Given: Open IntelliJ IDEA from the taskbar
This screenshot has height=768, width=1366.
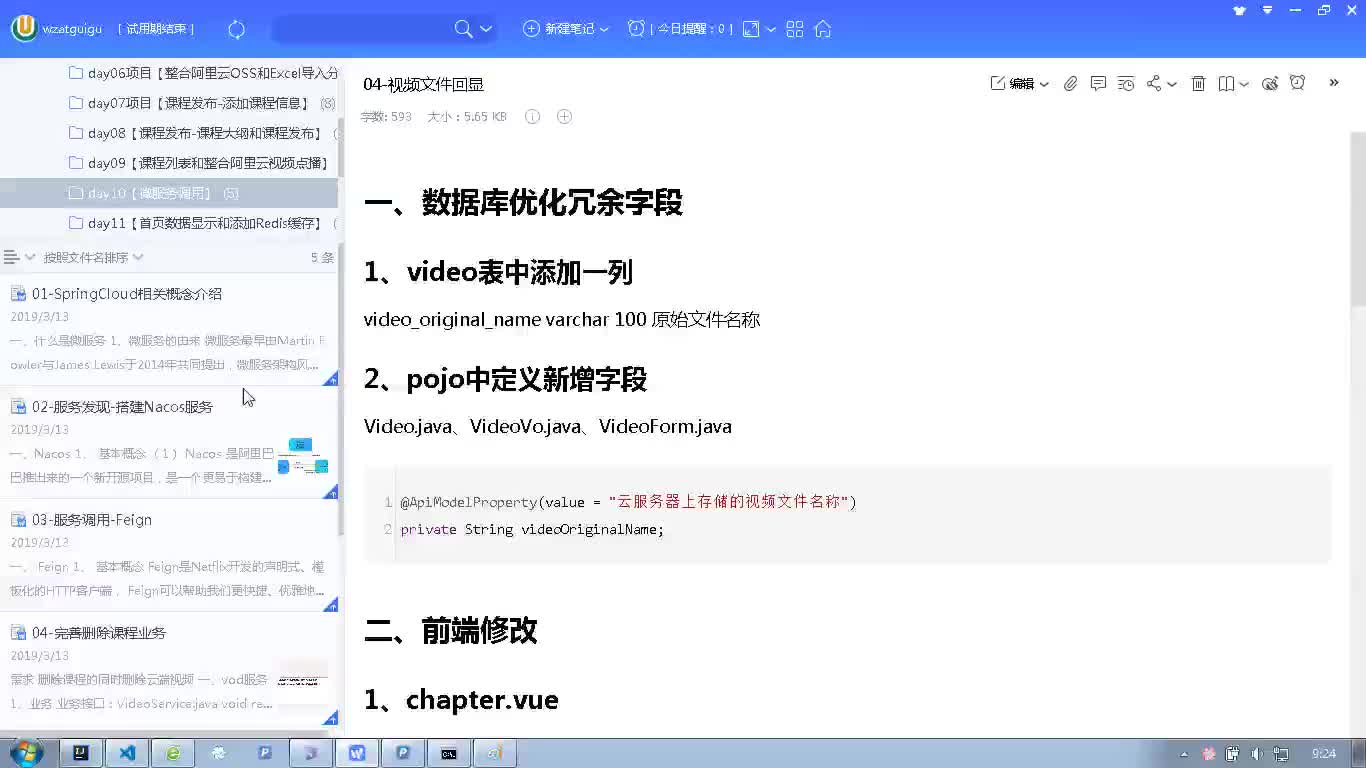Looking at the screenshot, I should (81, 753).
